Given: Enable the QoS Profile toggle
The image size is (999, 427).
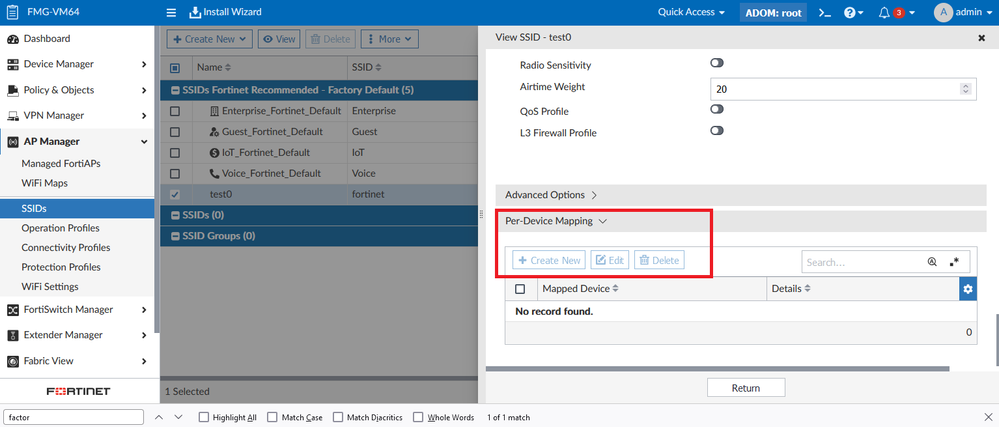Looking at the screenshot, I should pos(717,109).
